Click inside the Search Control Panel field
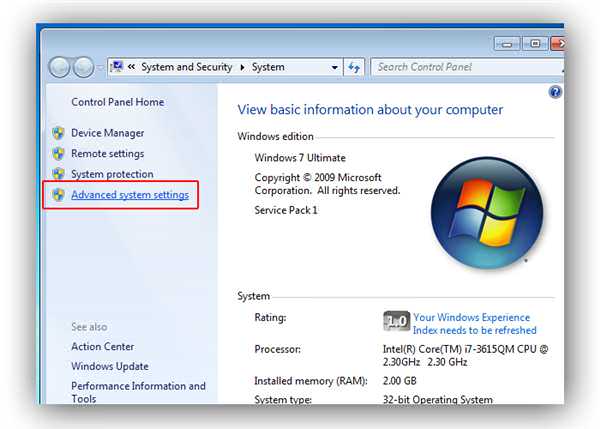The height and width of the screenshot is (429, 600). tap(467, 67)
